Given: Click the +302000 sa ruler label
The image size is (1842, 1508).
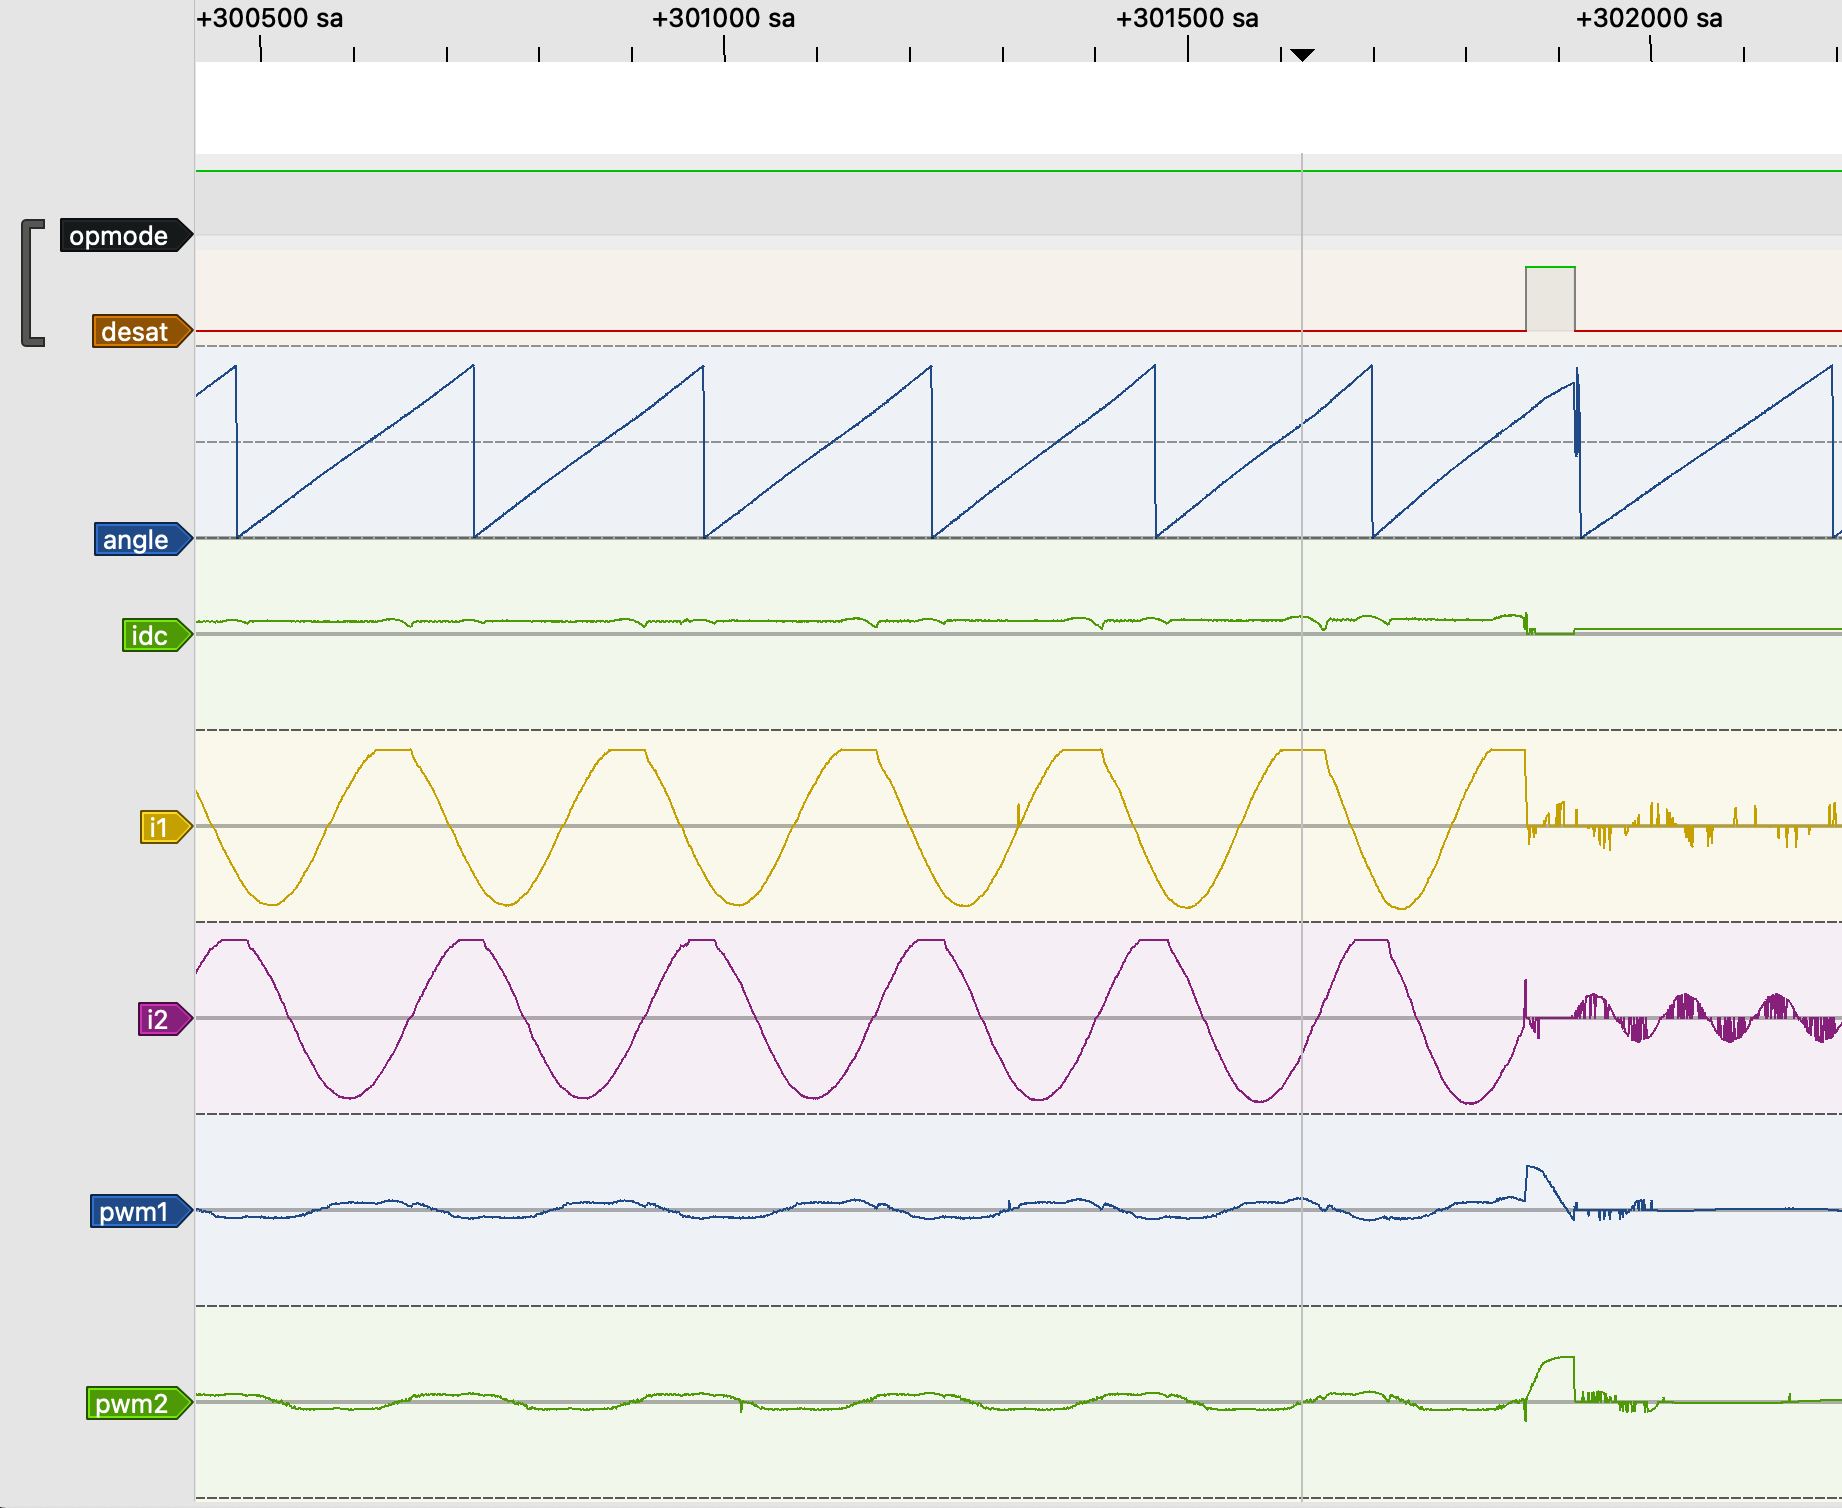Looking at the screenshot, I should click(x=1649, y=19).
